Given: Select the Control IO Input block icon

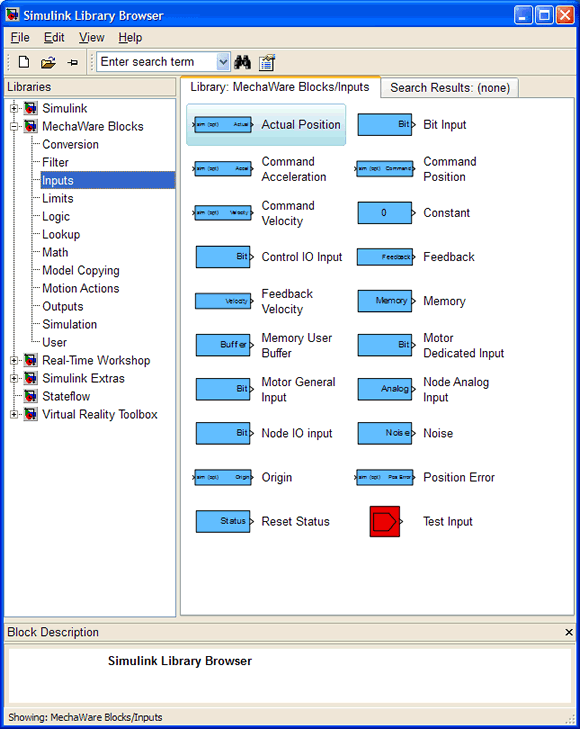Looking at the screenshot, I should pos(224,257).
